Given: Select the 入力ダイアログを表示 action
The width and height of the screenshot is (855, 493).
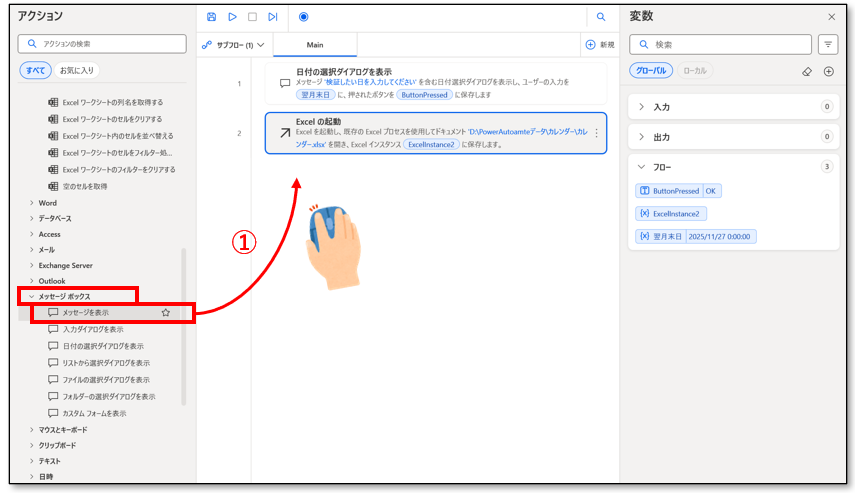Looking at the screenshot, I should pos(93,329).
